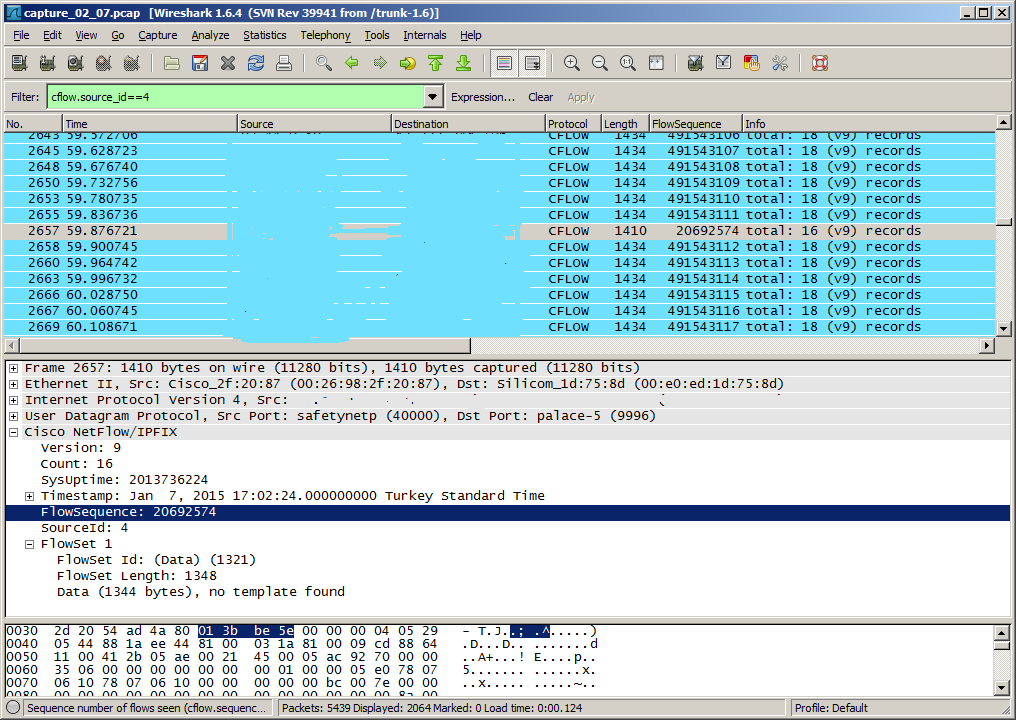Toggle auto scroll in live capture

pyautogui.click(x=532, y=63)
